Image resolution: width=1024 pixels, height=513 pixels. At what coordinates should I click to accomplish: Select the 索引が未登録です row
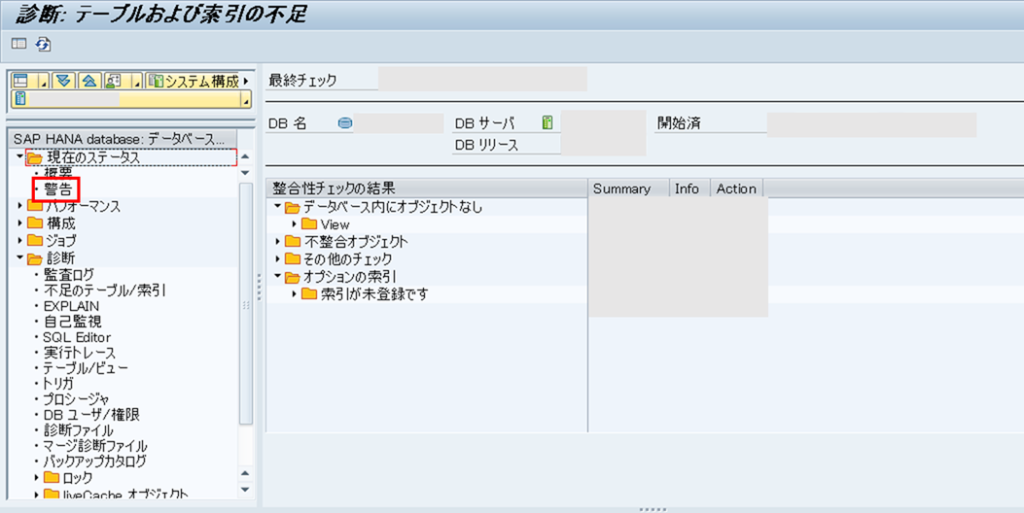click(x=427, y=294)
